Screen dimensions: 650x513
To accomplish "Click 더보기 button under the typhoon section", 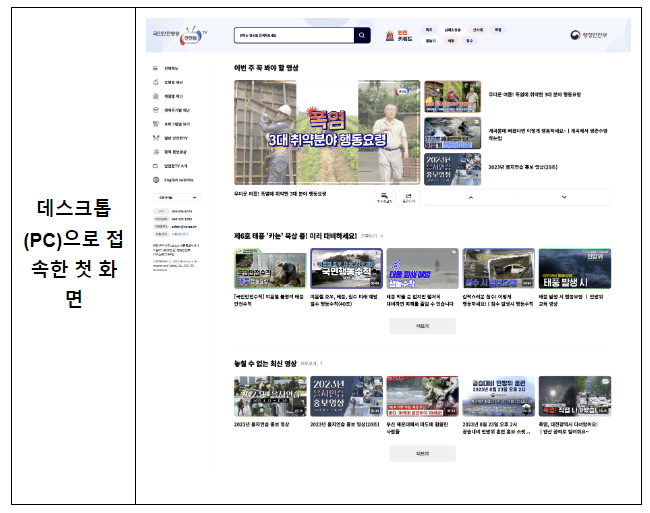I will point(422,326).
